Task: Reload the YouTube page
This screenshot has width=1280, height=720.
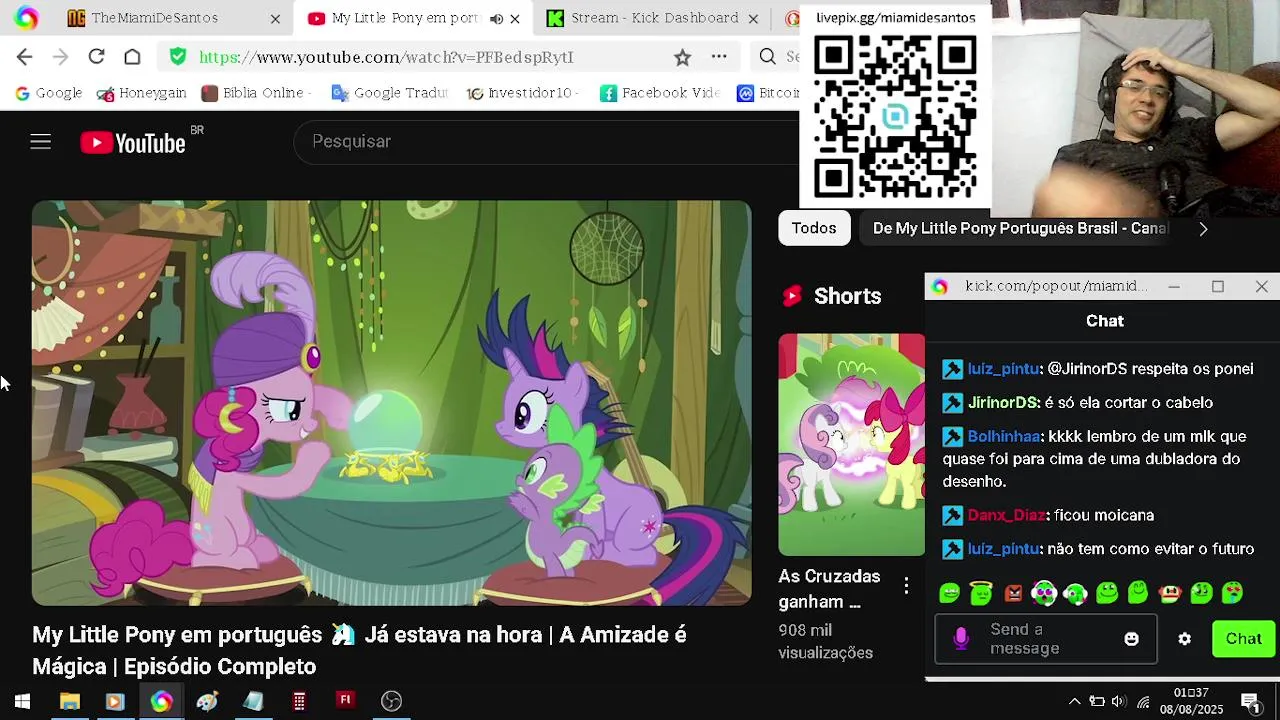Action: [x=96, y=57]
